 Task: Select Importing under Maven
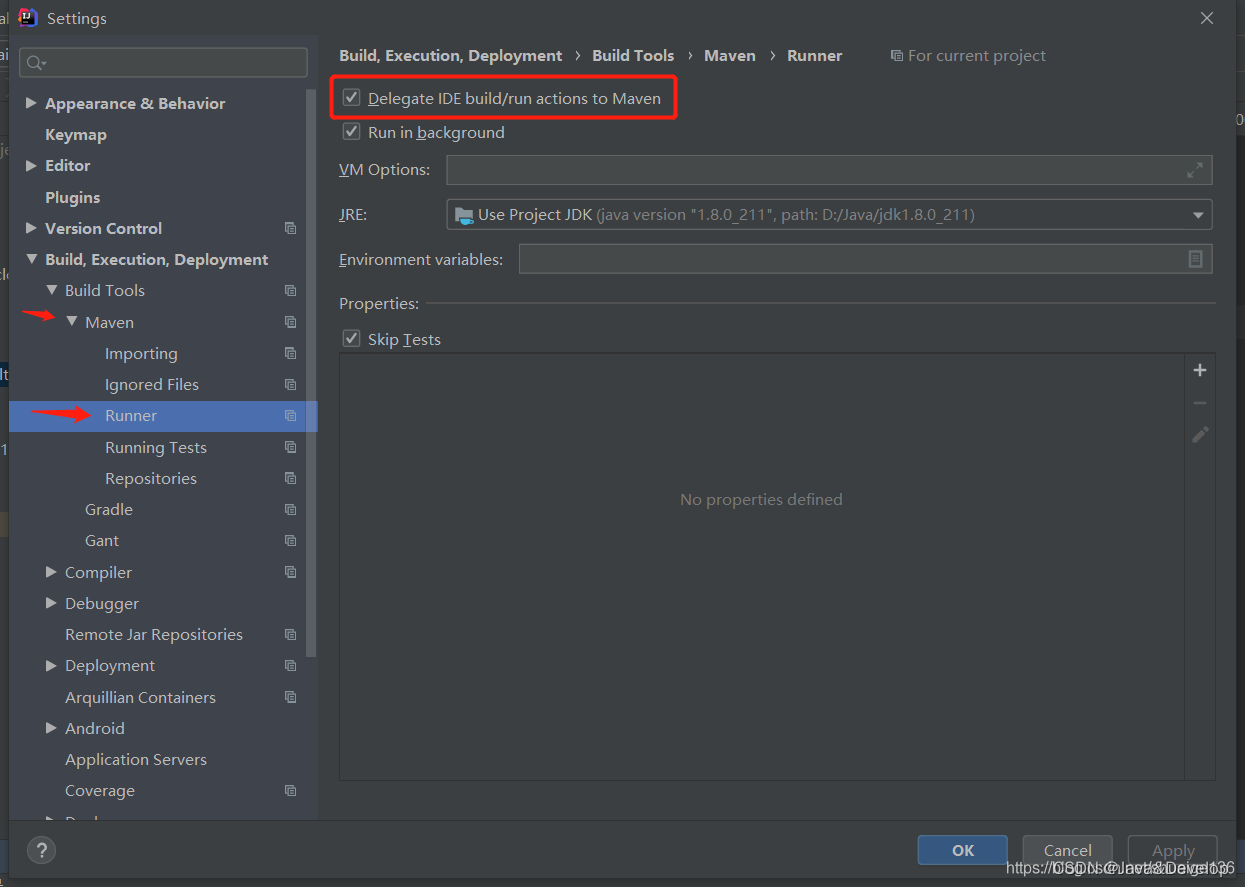point(141,353)
